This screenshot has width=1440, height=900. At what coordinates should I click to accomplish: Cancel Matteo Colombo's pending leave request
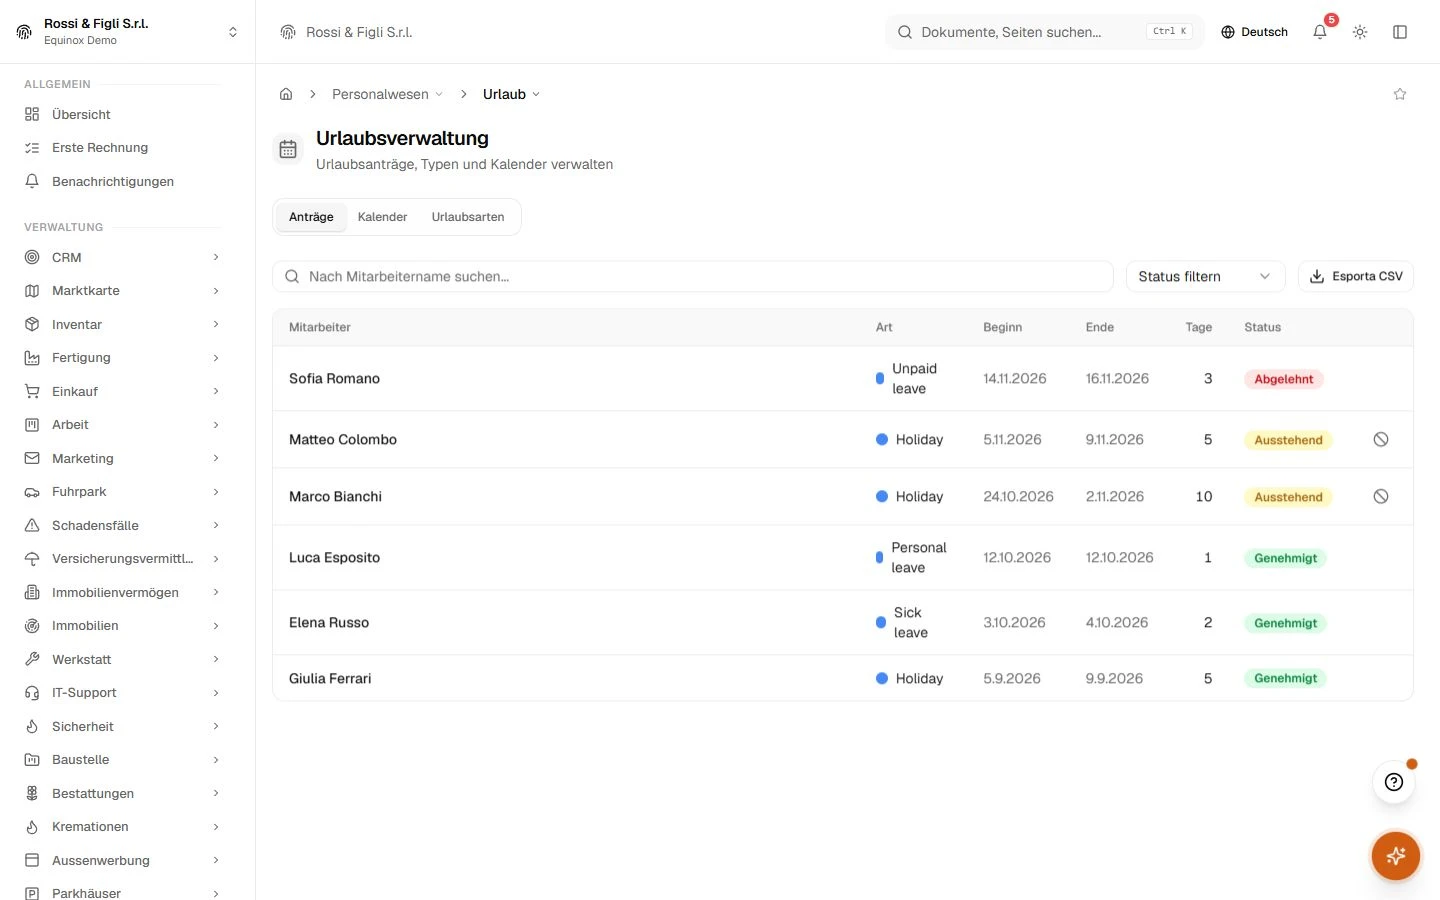(1381, 439)
